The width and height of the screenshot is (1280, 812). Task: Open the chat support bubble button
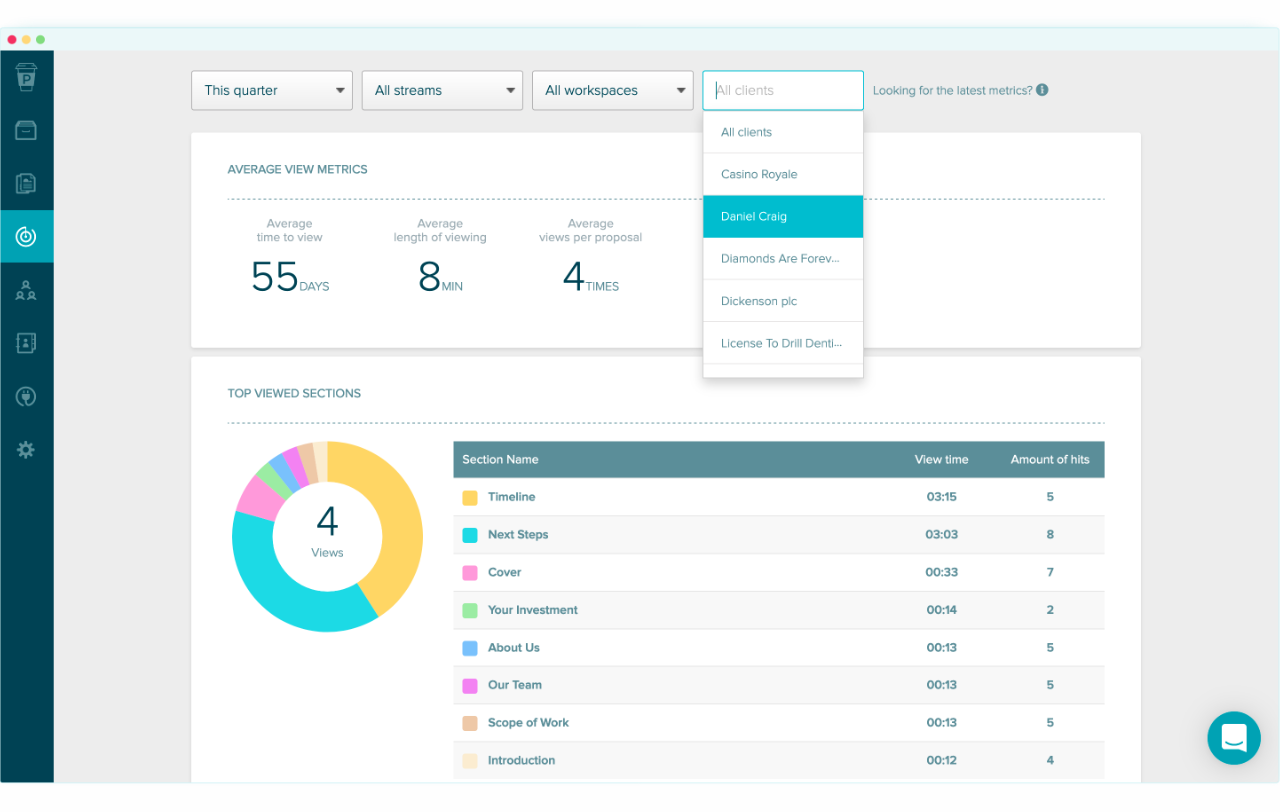(x=1233, y=738)
